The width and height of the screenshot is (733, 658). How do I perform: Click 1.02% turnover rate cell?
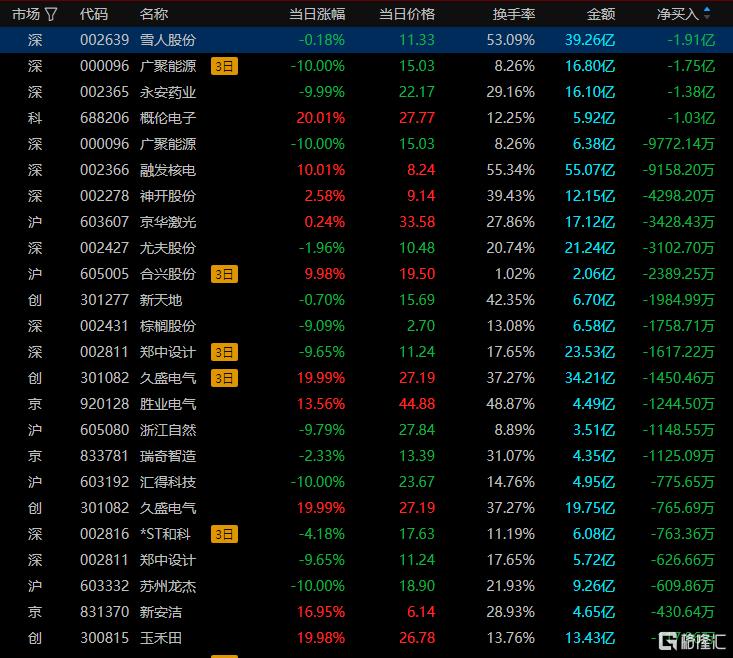click(x=515, y=274)
